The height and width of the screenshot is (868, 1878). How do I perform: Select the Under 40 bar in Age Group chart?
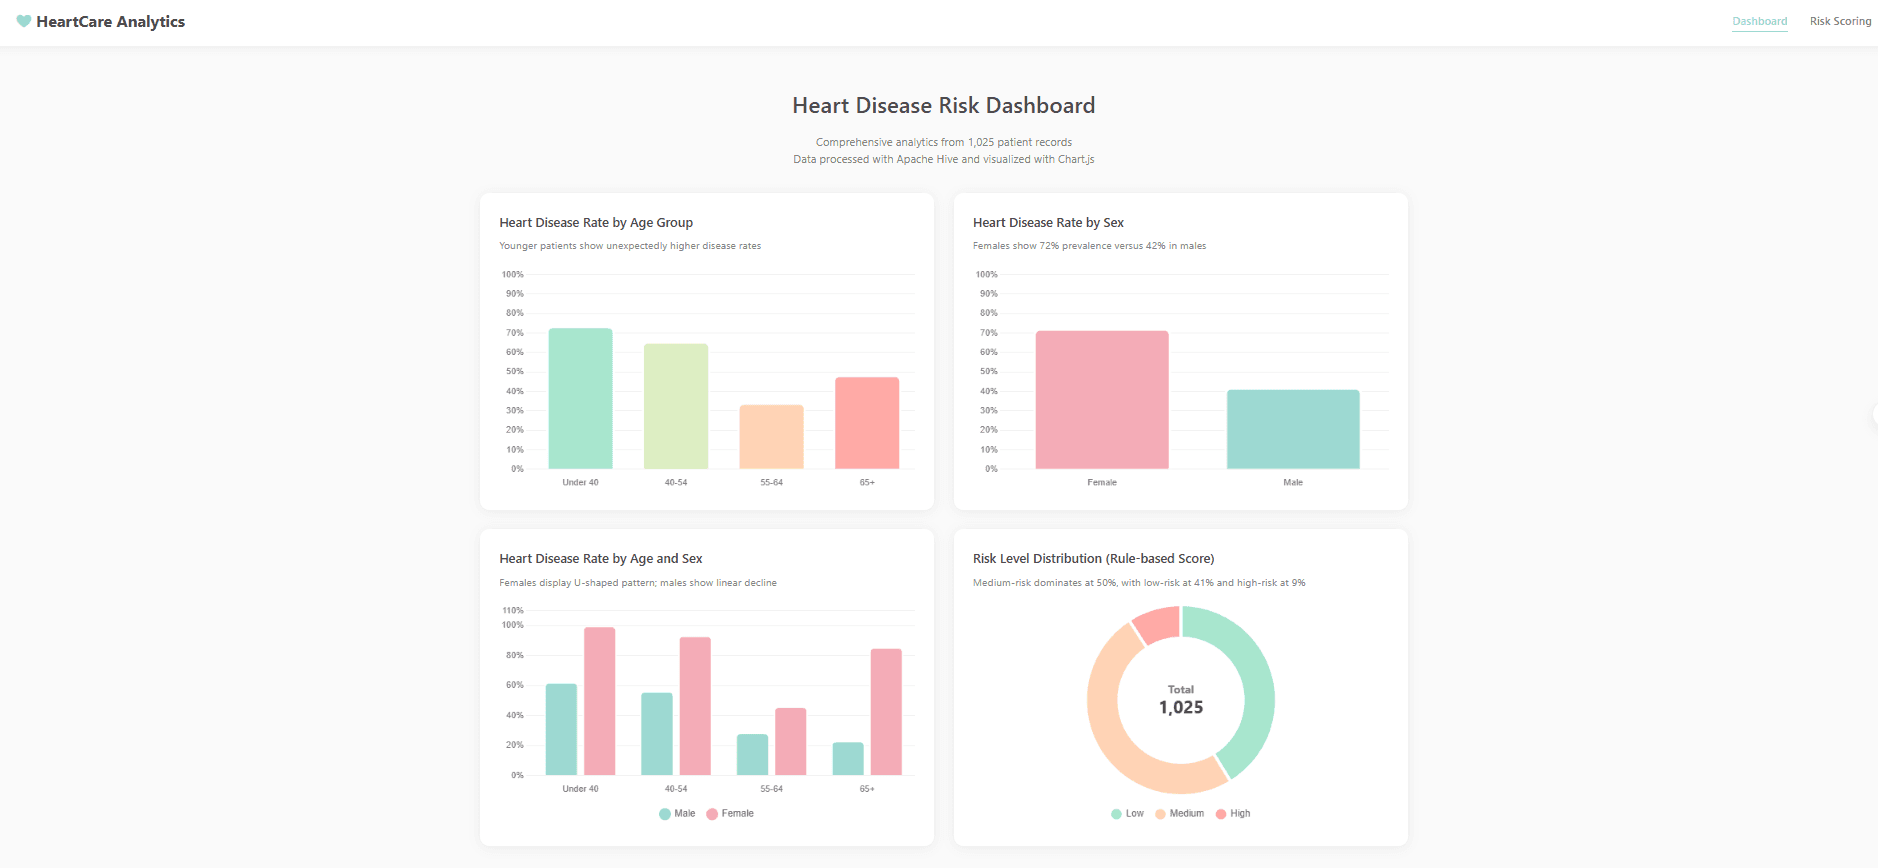tap(580, 399)
